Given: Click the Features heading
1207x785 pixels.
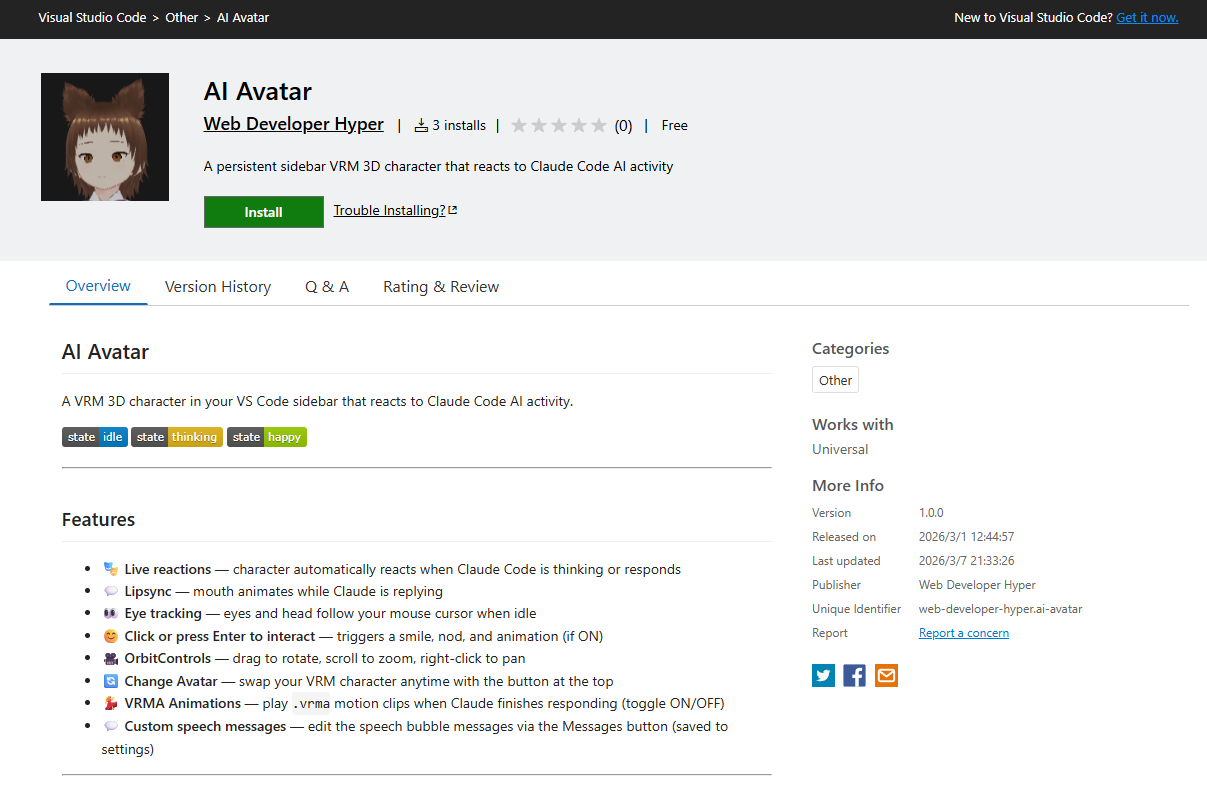Looking at the screenshot, I should coord(98,519).
